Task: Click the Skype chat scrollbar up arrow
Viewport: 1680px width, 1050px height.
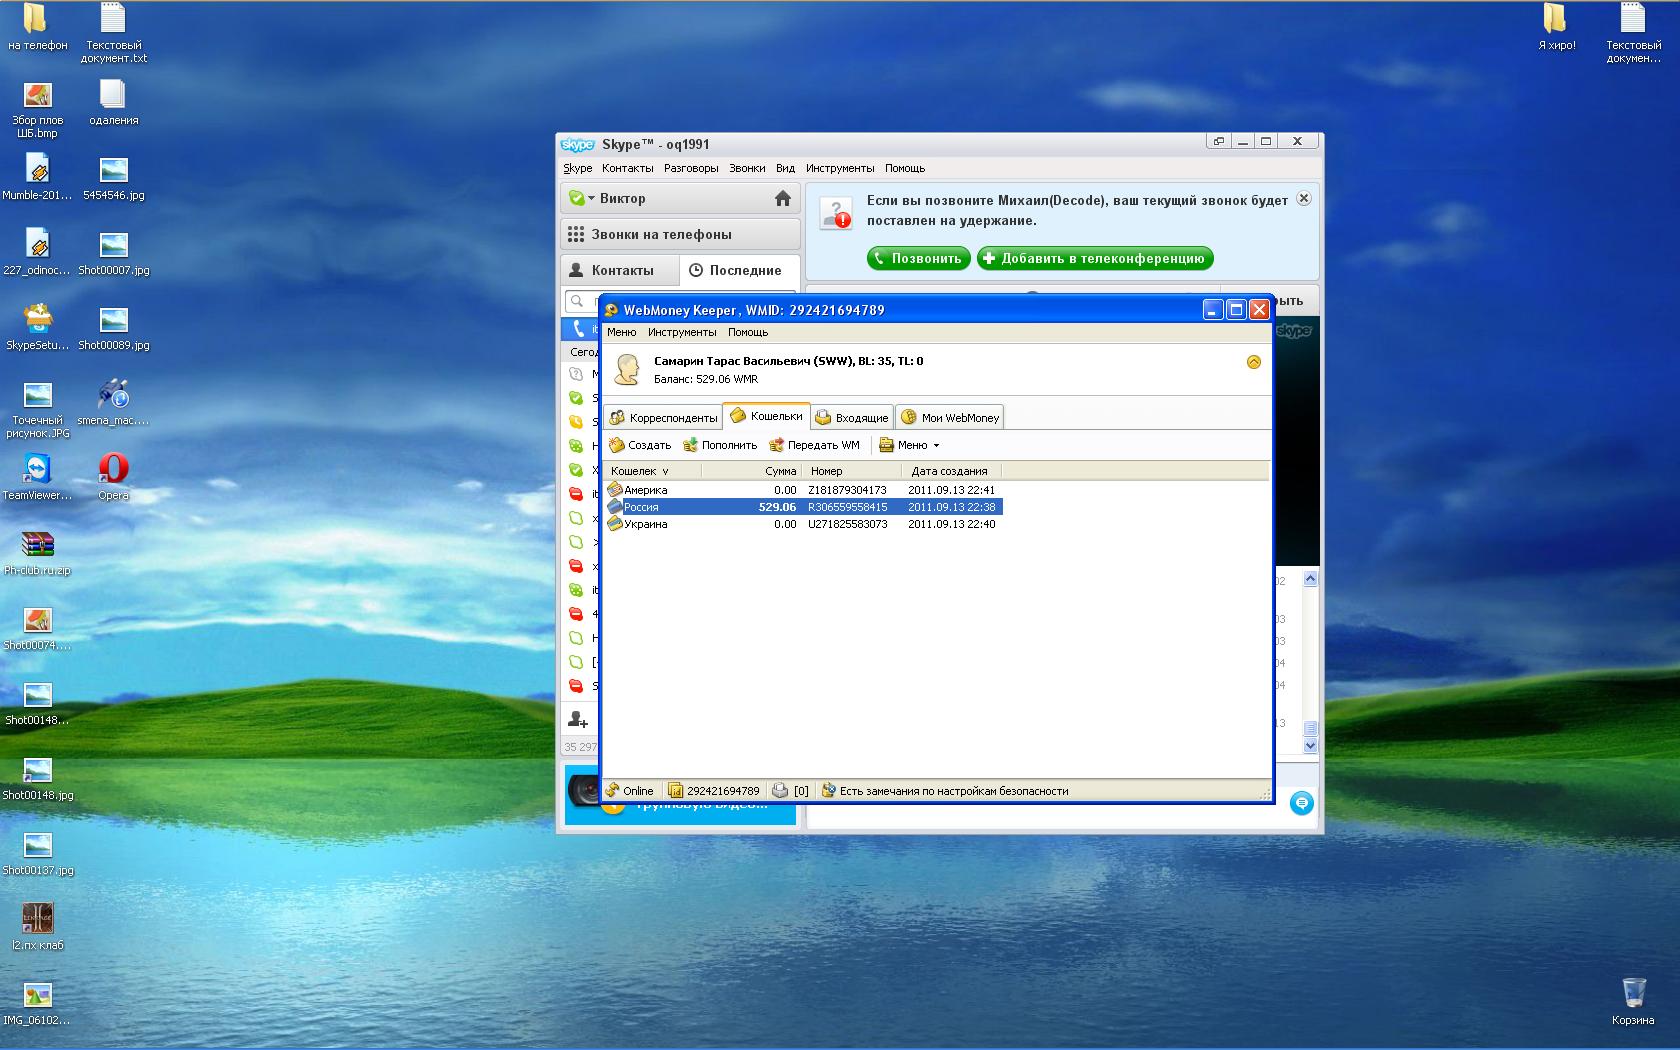Action: [1311, 579]
